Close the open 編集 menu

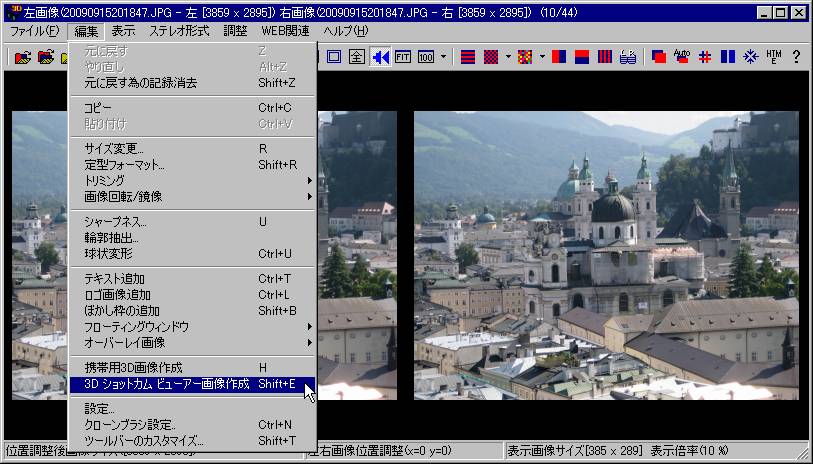(86, 31)
